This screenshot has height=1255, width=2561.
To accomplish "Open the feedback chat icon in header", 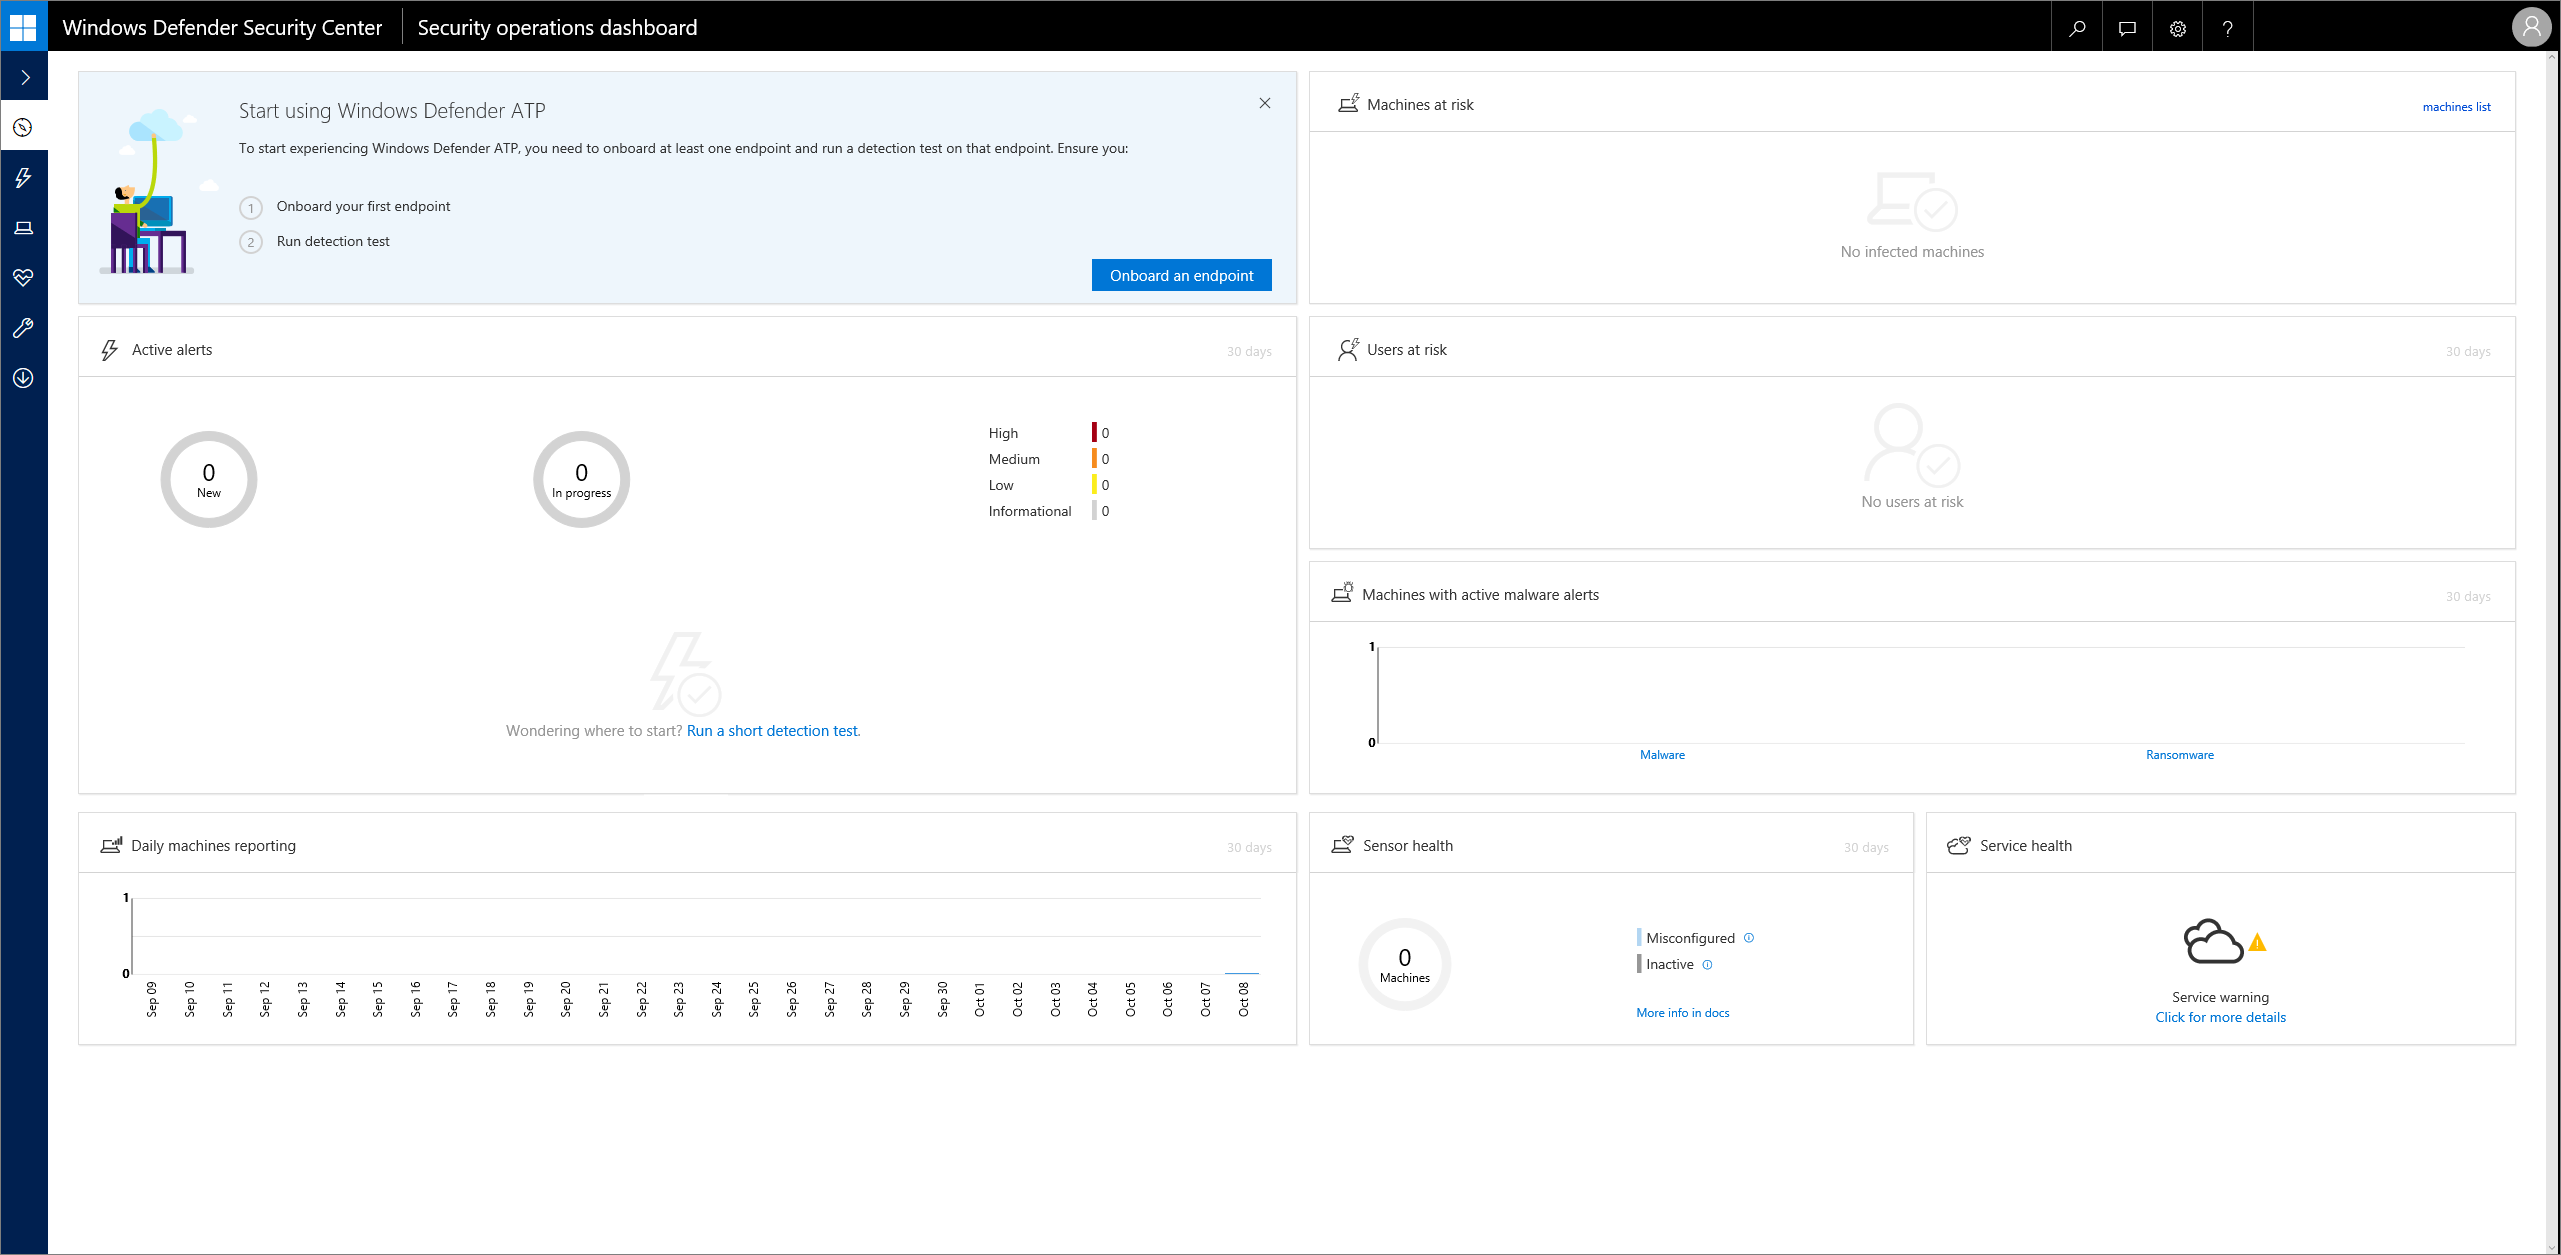I will click(x=2127, y=28).
